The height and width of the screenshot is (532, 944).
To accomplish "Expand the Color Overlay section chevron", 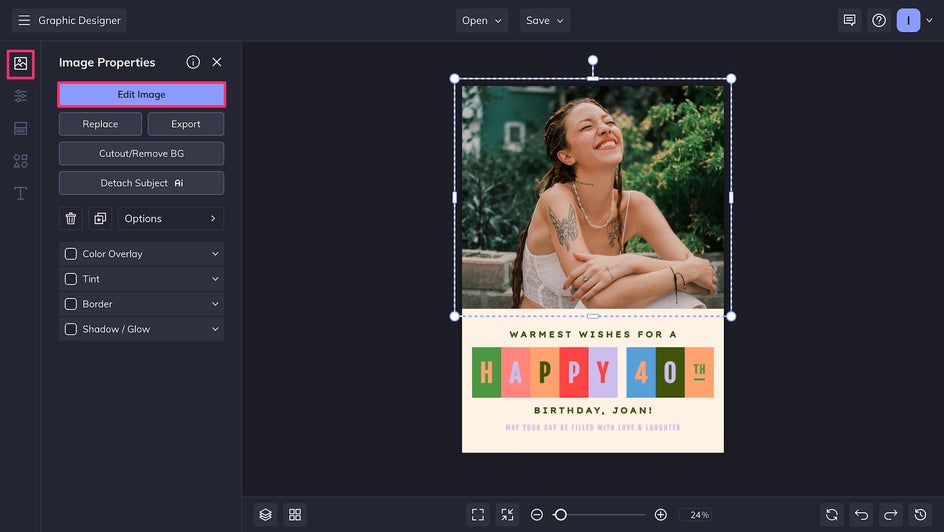I will pos(215,254).
